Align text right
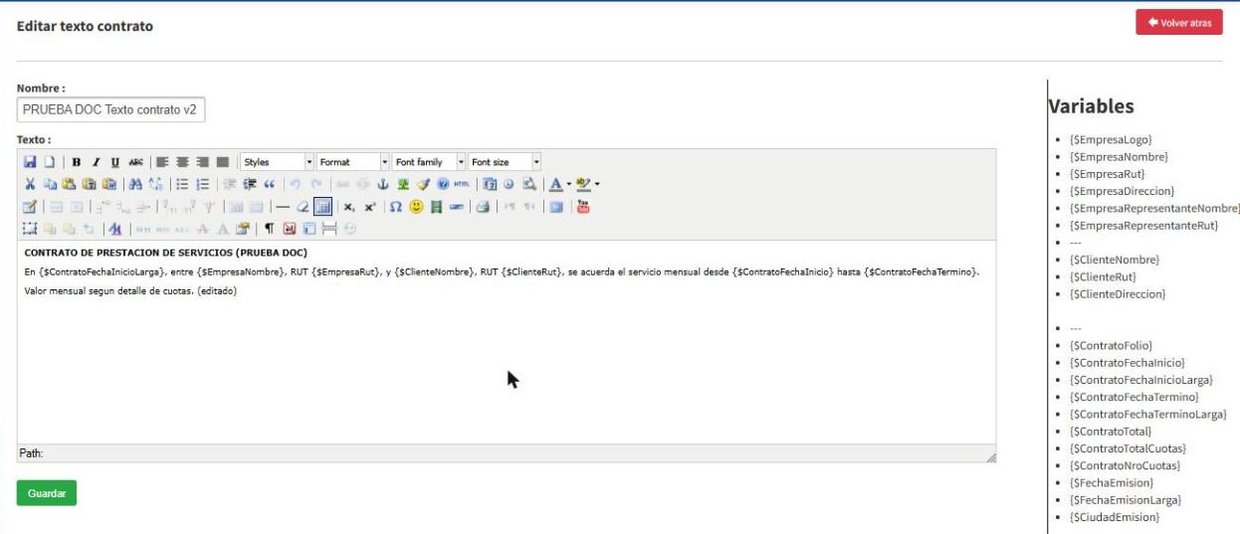The image size is (1240, 534). point(202,162)
